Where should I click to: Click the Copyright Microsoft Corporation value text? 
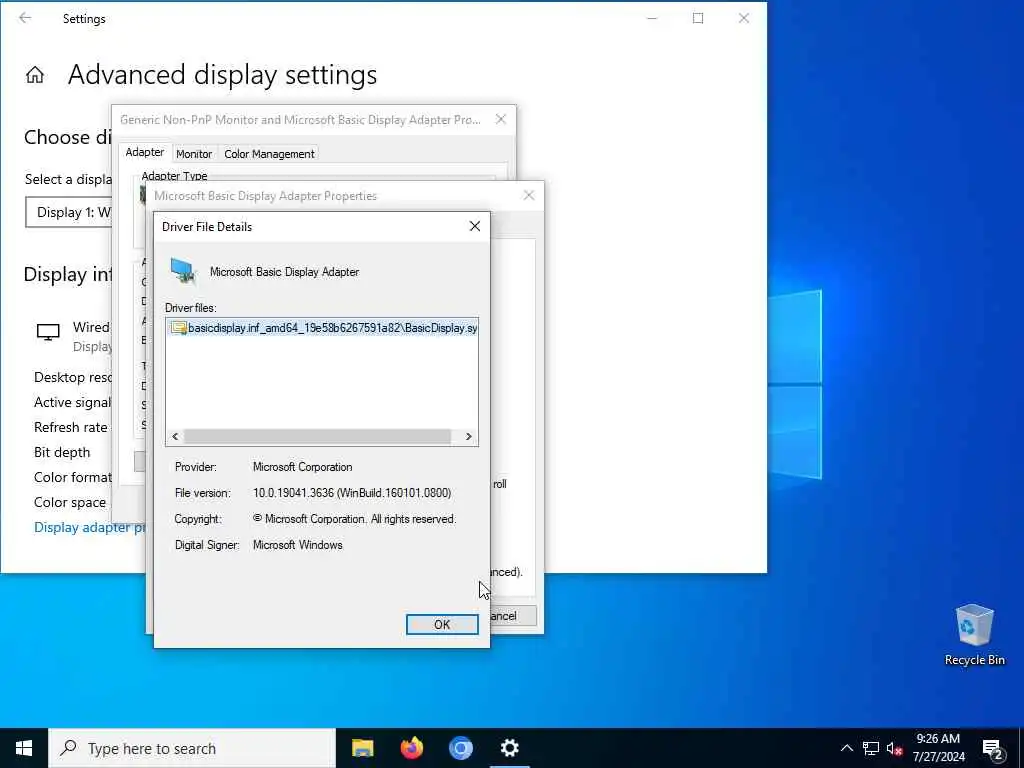pyautogui.click(x=354, y=519)
